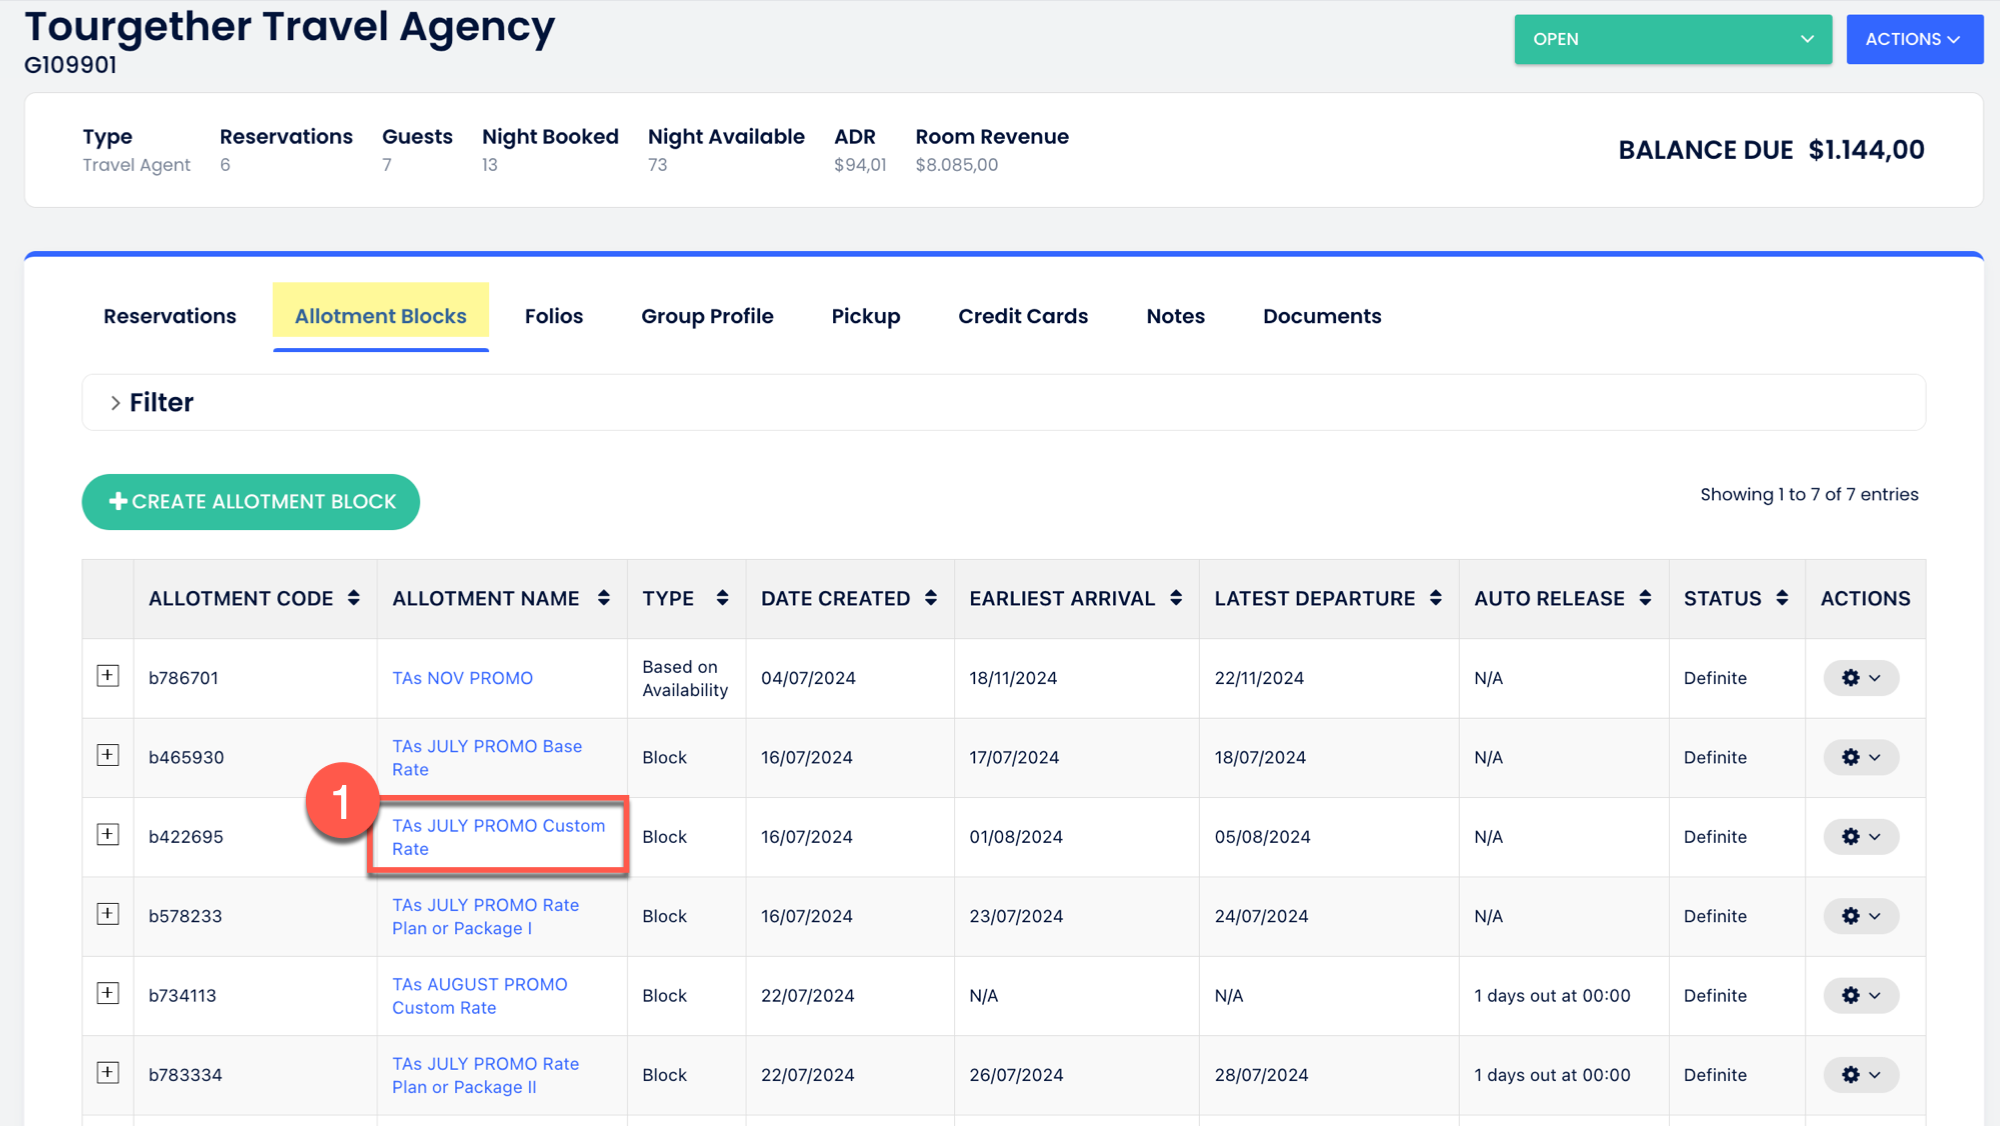Sort by Allotment Code column arrows
The height and width of the screenshot is (1126, 2000).
354,598
